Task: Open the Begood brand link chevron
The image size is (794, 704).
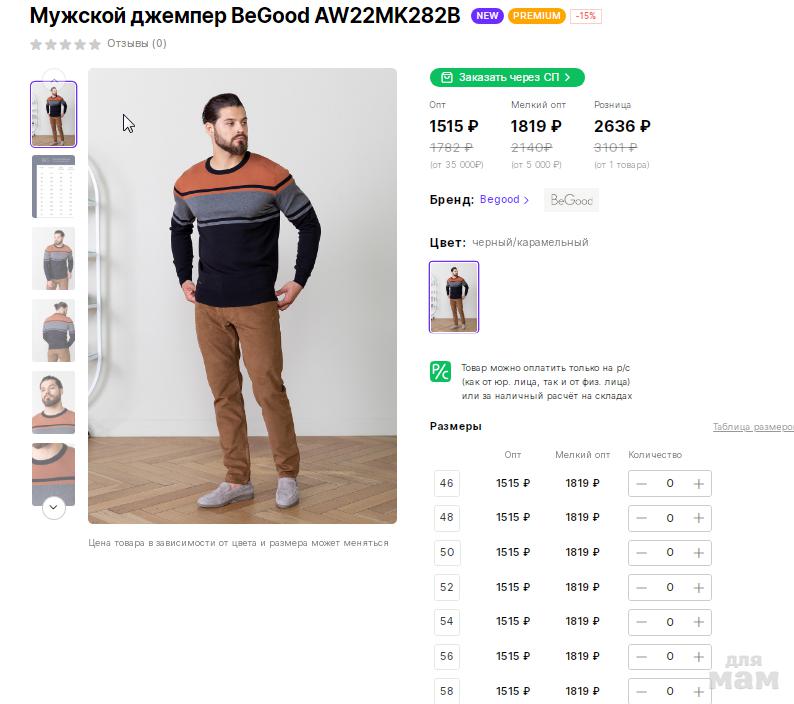Action: click(x=528, y=200)
